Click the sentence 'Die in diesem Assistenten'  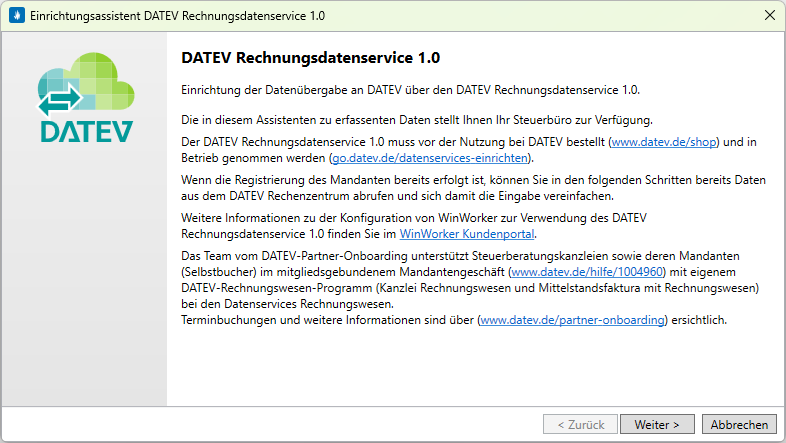click(x=417, y=120)
